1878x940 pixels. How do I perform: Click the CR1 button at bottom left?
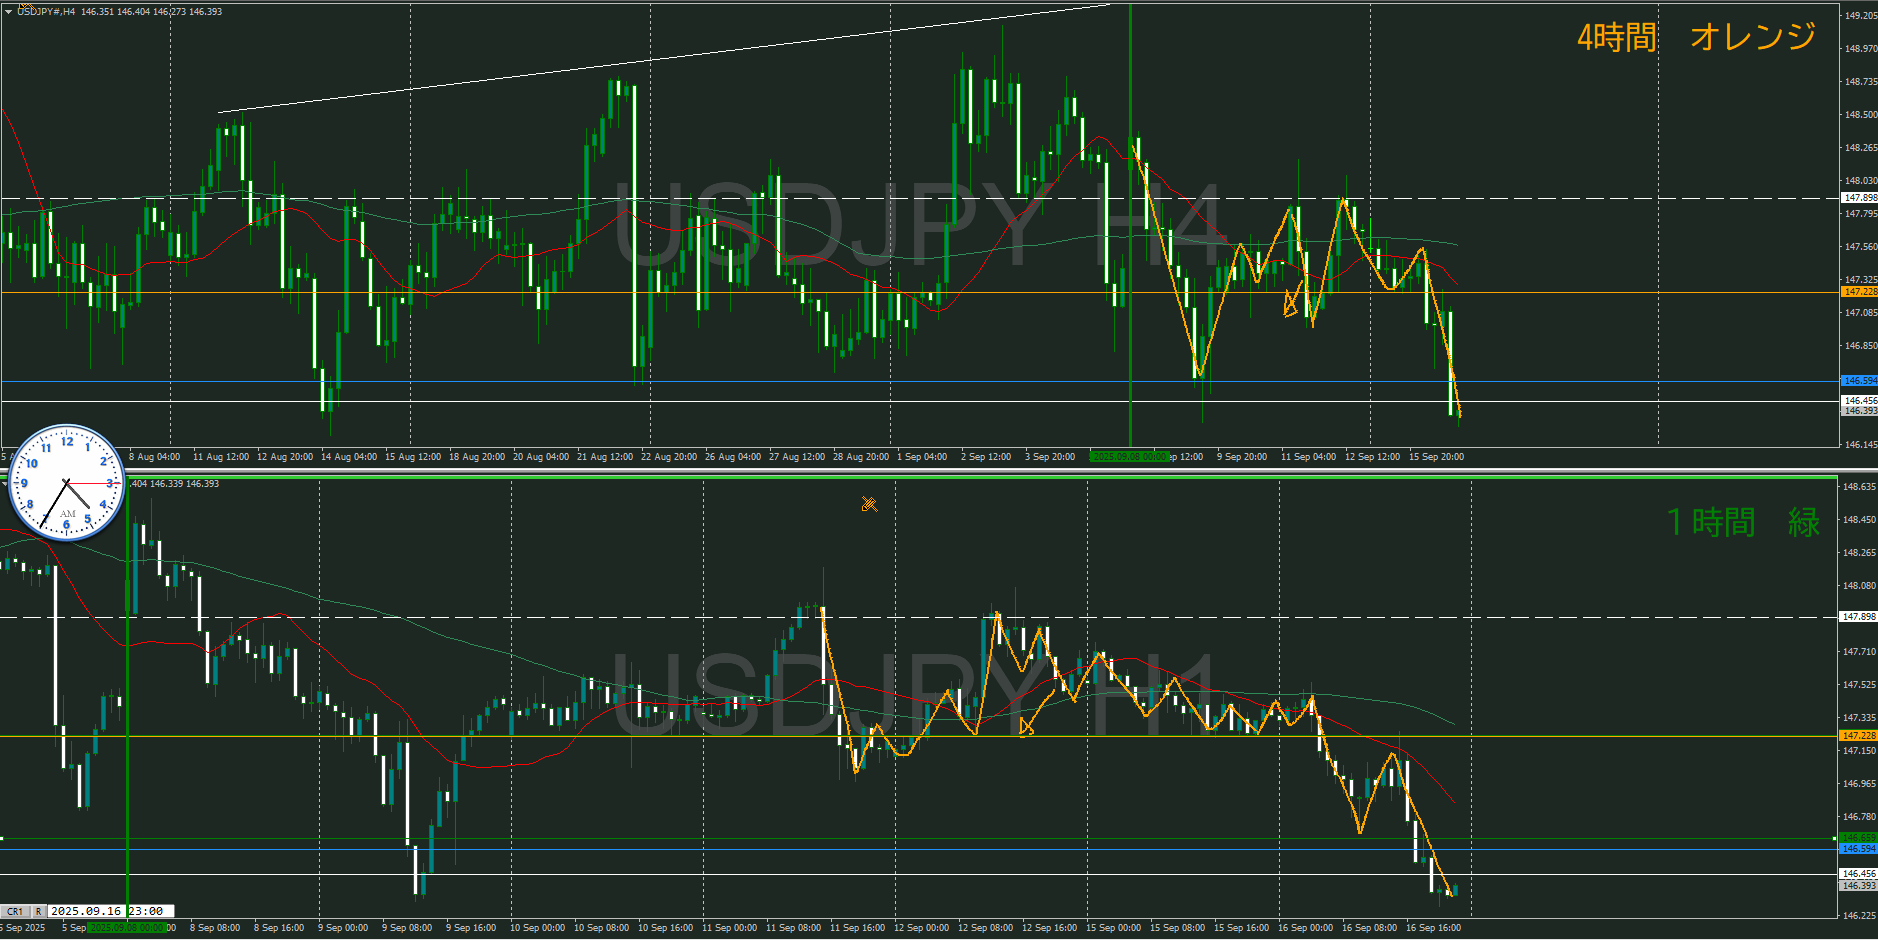click(15, 911)
